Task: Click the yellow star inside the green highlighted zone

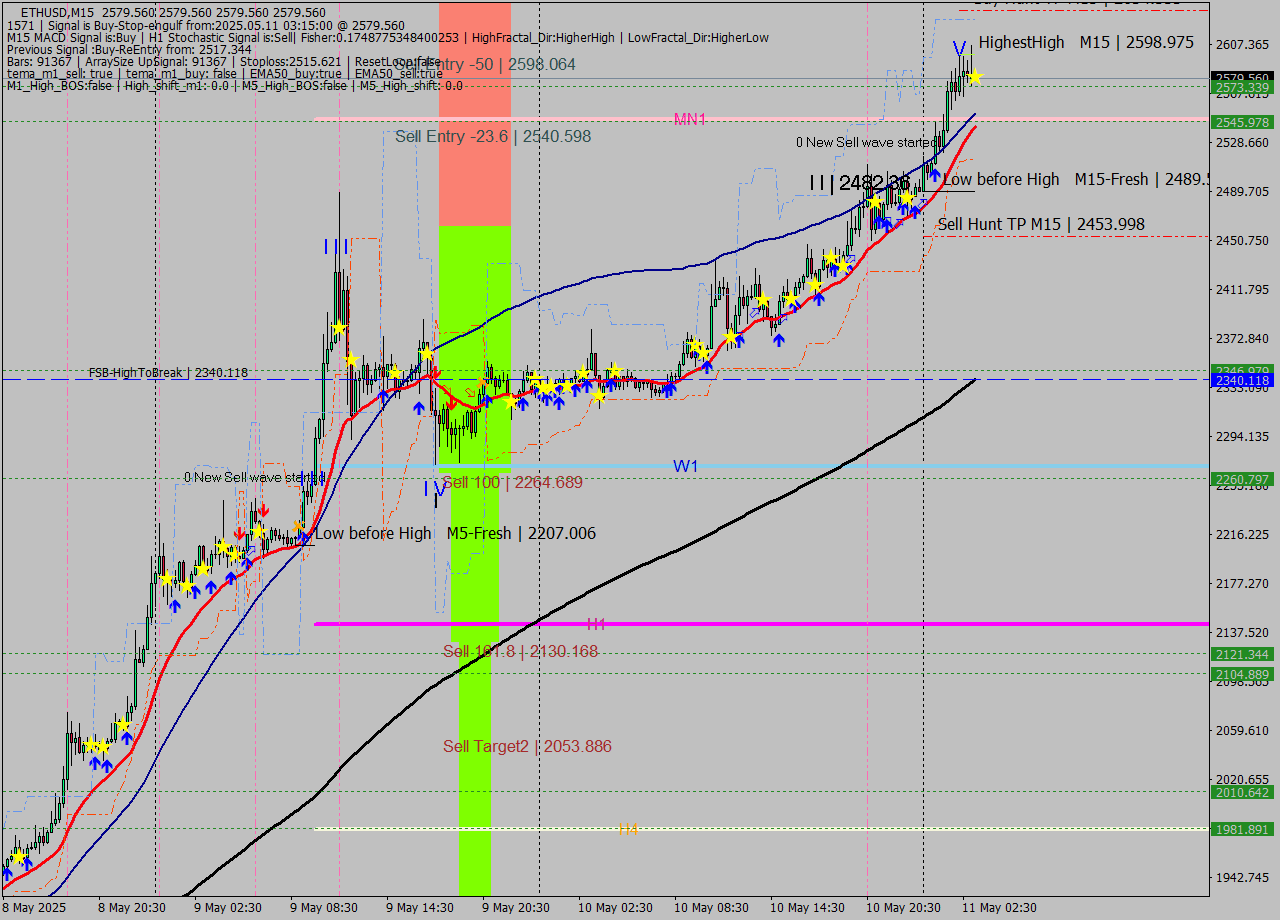Action: 508,400
